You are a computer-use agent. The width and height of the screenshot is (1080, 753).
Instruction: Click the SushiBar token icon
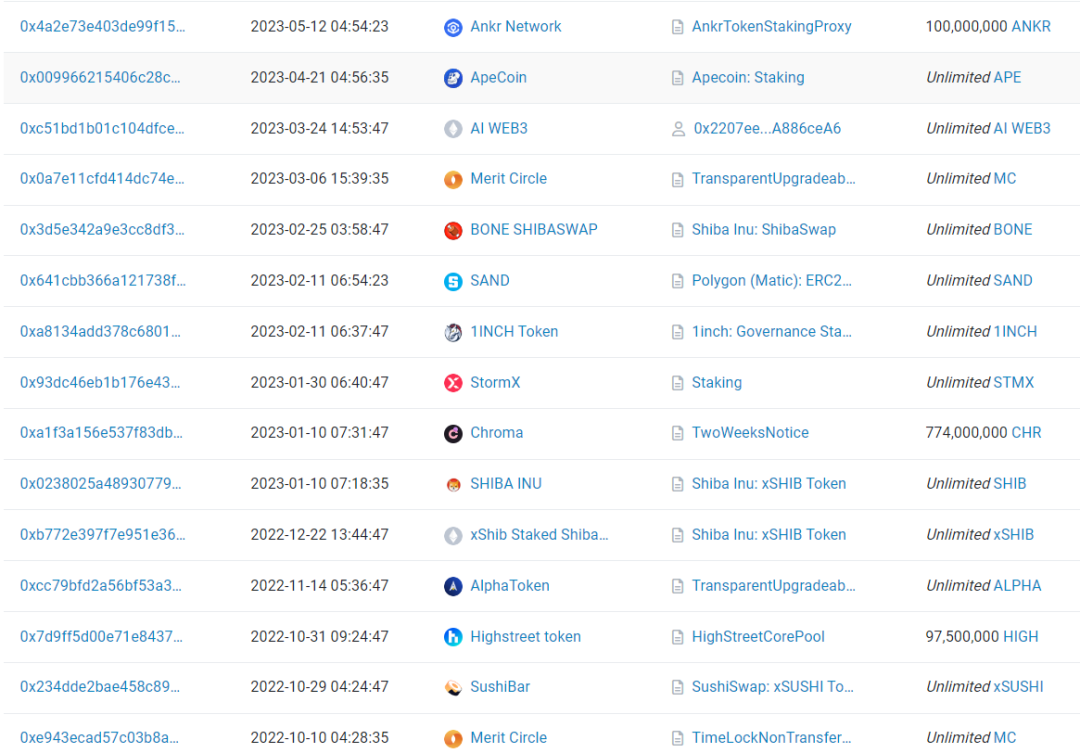point(453,688)
